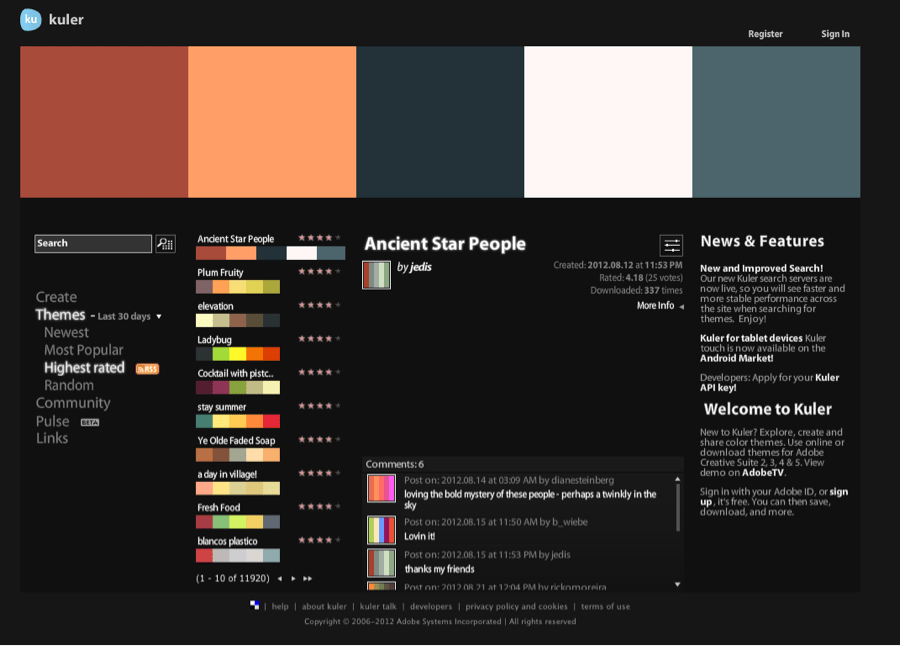Select stay summer theme
Viewport: 900px width, 646px height.
(238, 421)
